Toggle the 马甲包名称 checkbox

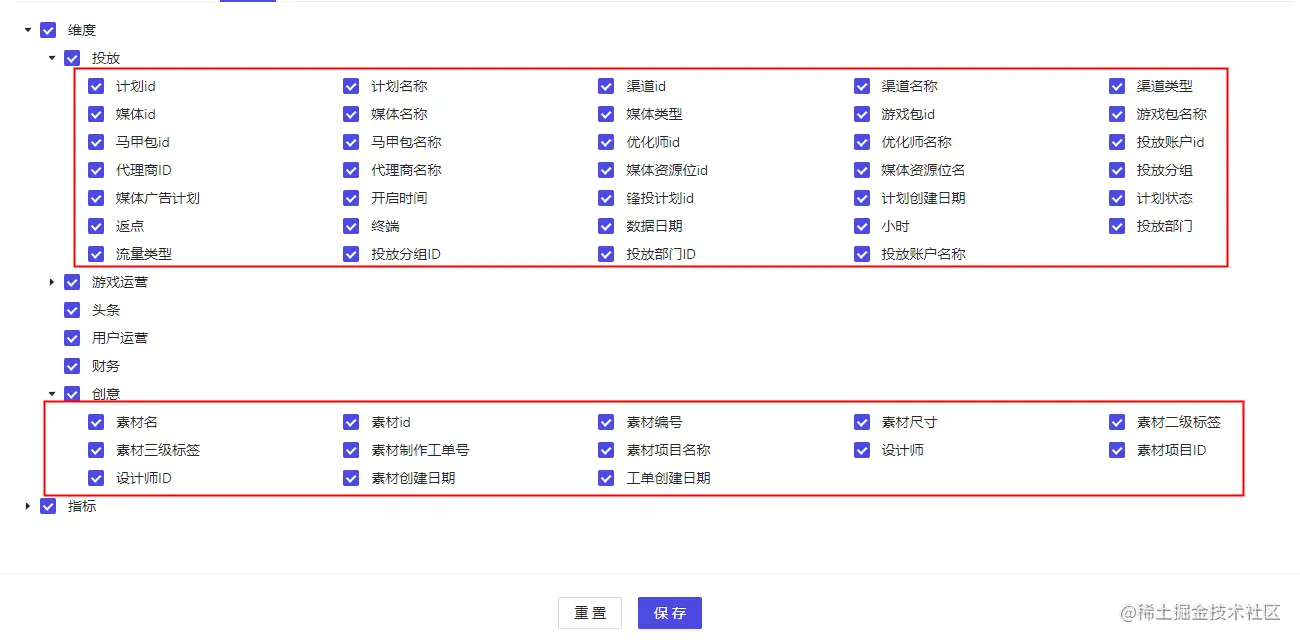pyautogui.click(x=351, y=142)
